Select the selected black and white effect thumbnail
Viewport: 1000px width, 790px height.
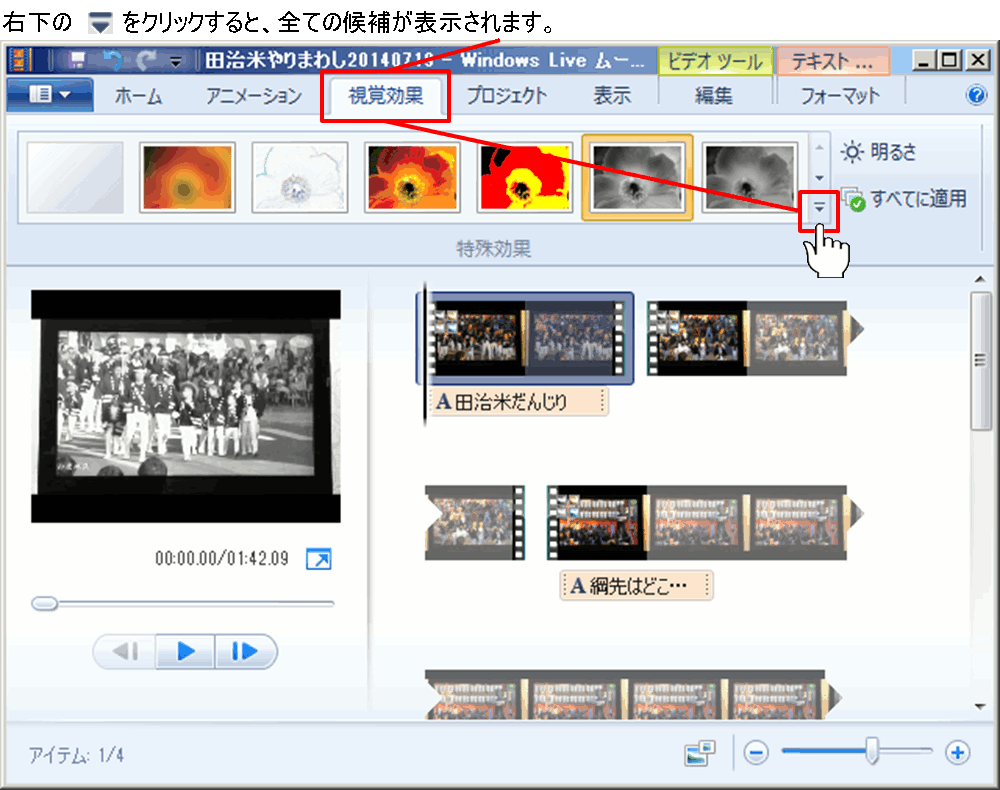tap(637, 177)
